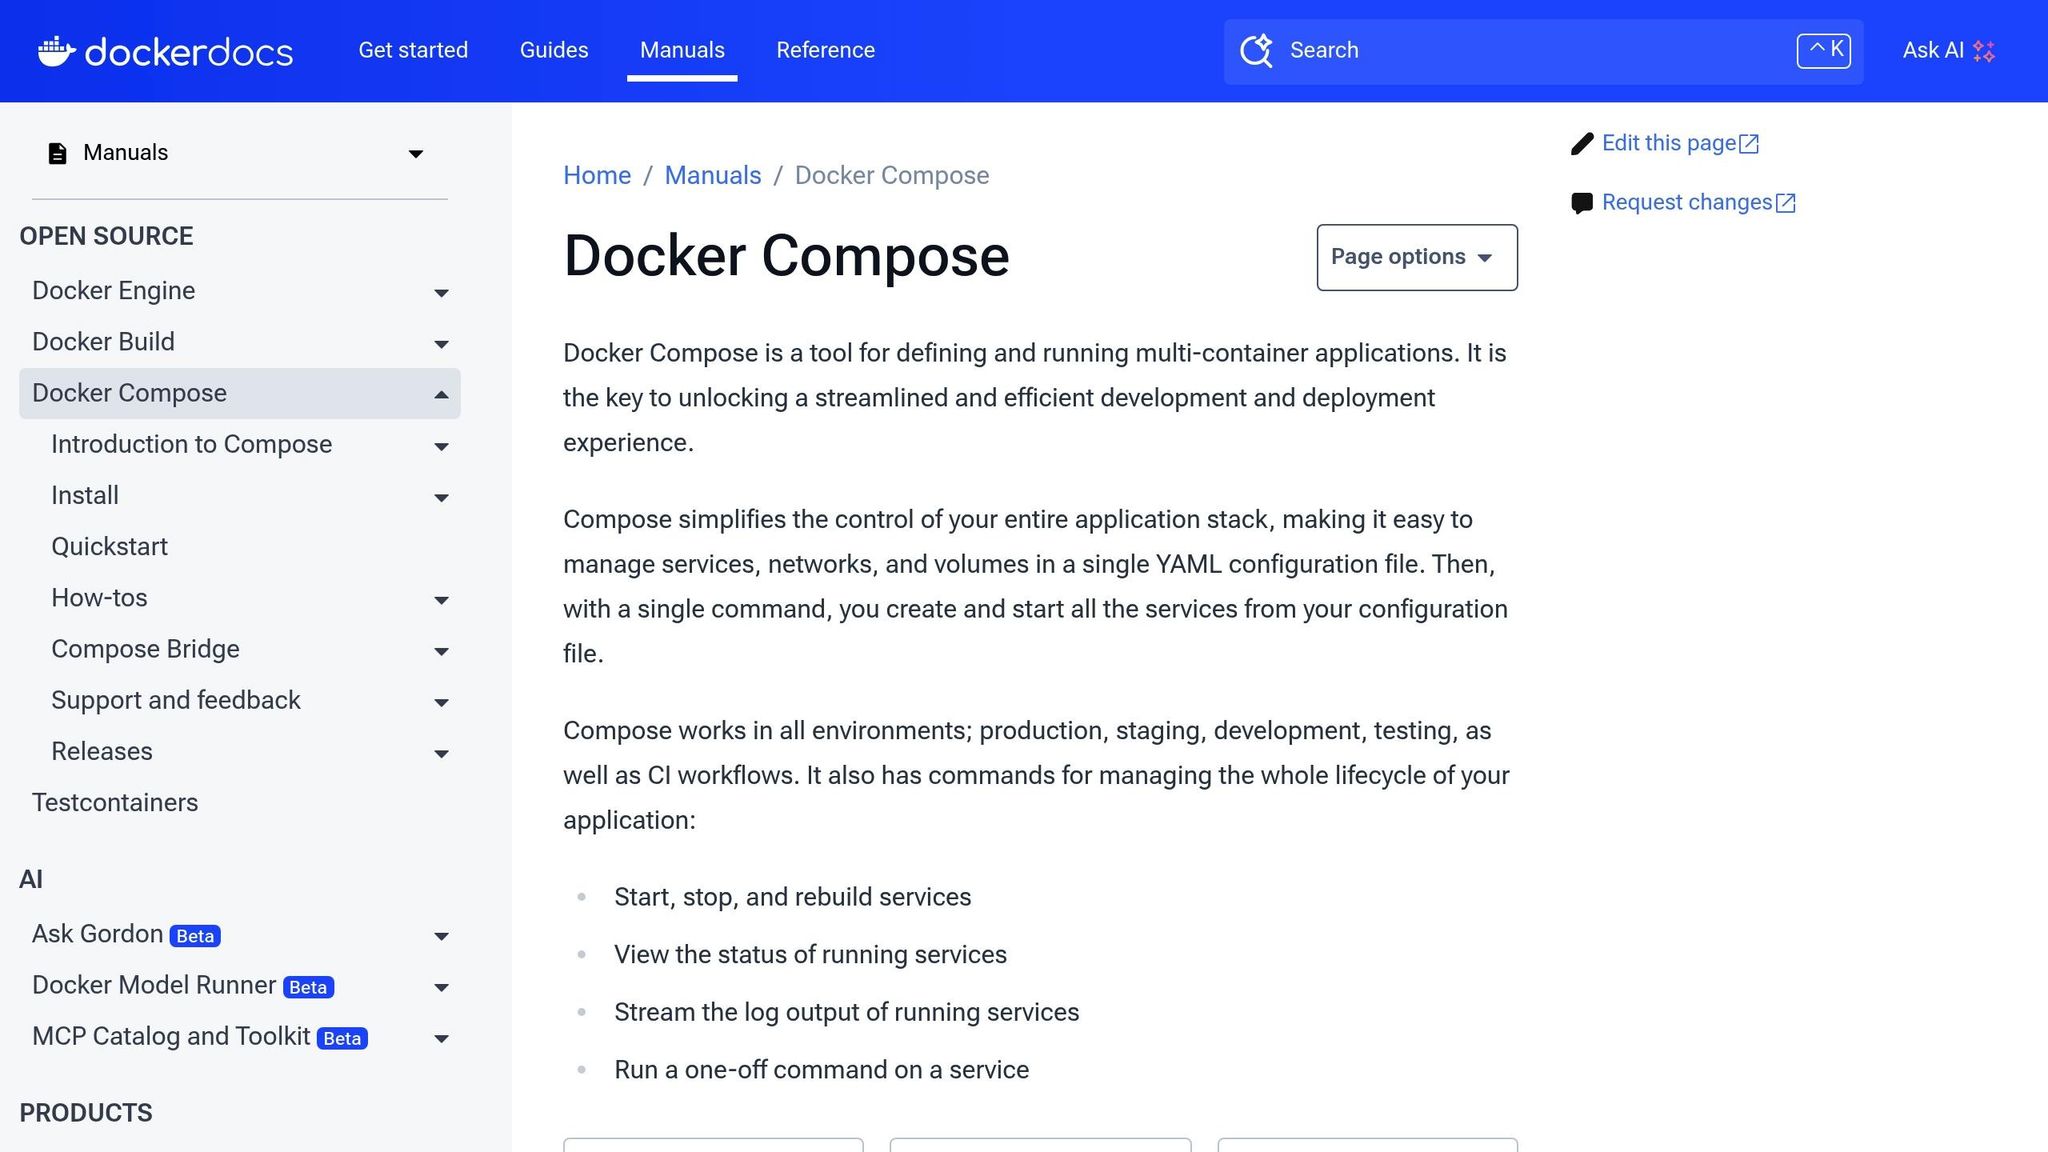2048x1152 pixels.
Task: Click the search magnifier sparkle icon
Action: [1256, 50]
